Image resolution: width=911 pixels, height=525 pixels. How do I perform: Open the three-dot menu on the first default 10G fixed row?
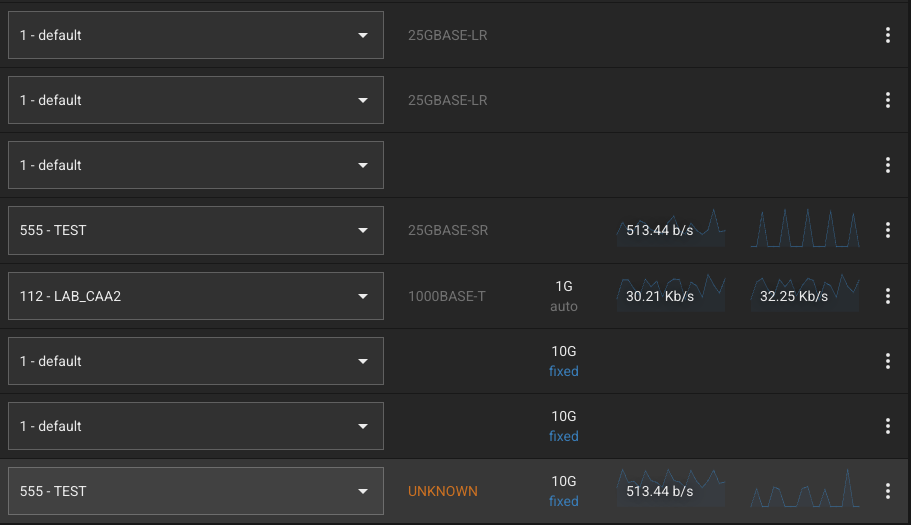[887, 361]
